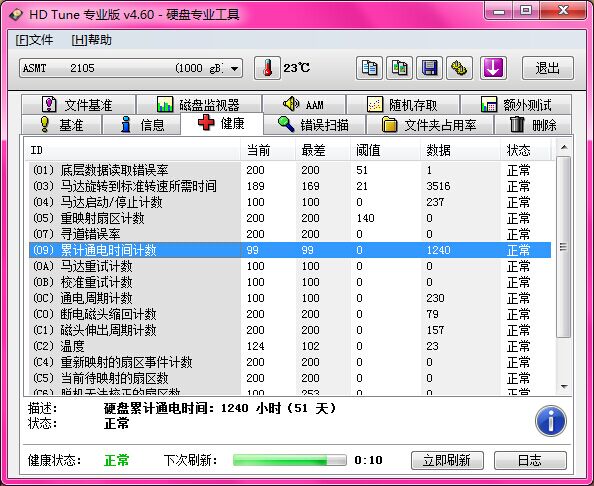Click the copy text to clipboard icon
594x486 pixels.
point(369,68)
